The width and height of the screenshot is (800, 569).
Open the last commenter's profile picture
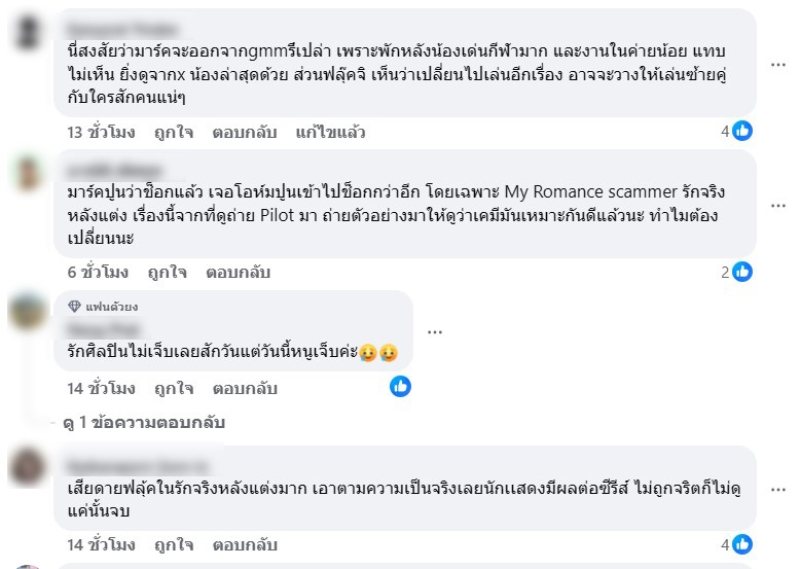click(27, 467)
